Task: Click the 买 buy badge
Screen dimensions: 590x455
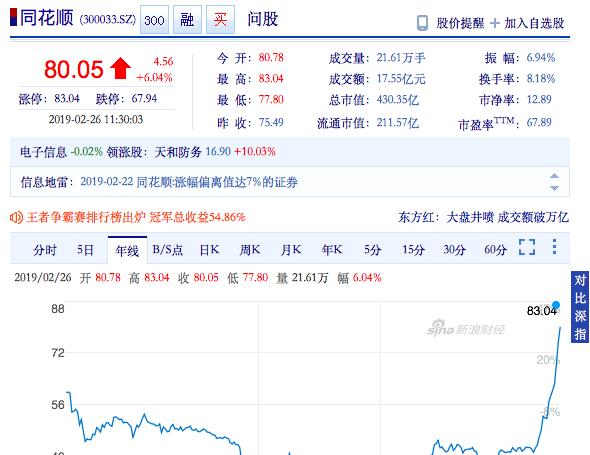Action: [x=220, y=20]
